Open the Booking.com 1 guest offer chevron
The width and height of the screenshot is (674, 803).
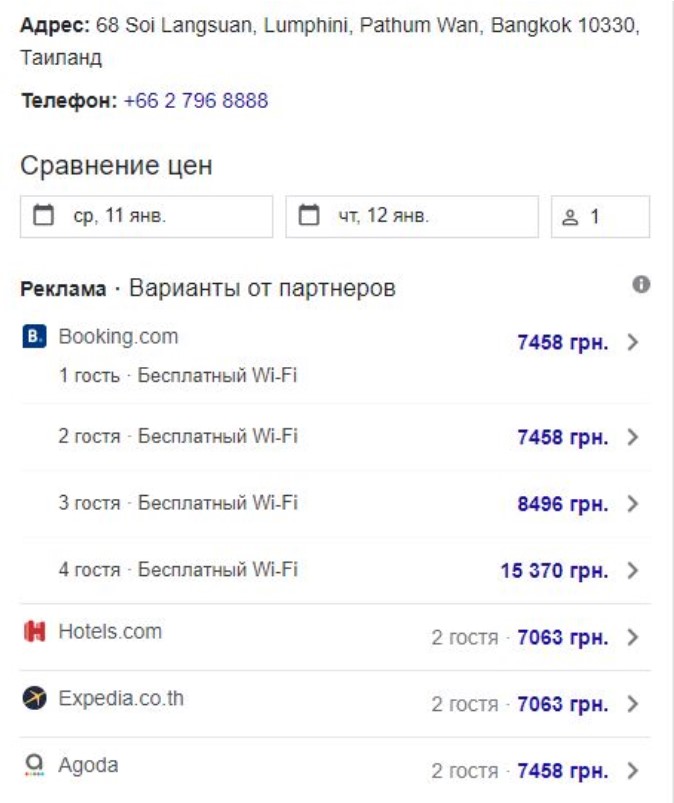[632, 342]
